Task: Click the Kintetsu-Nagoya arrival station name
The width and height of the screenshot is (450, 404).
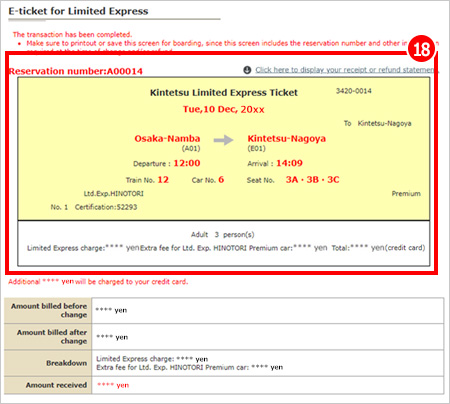Action: pyautogui.click(x=287, y=139)
